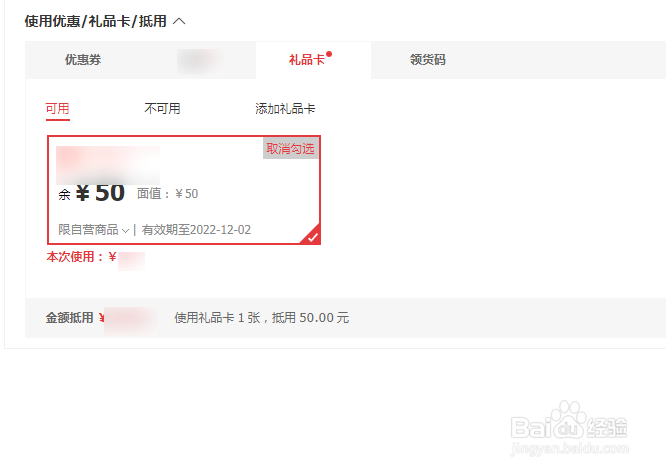Open the 领货码 tab
The image size is (666, 472).
pos(428,60)
